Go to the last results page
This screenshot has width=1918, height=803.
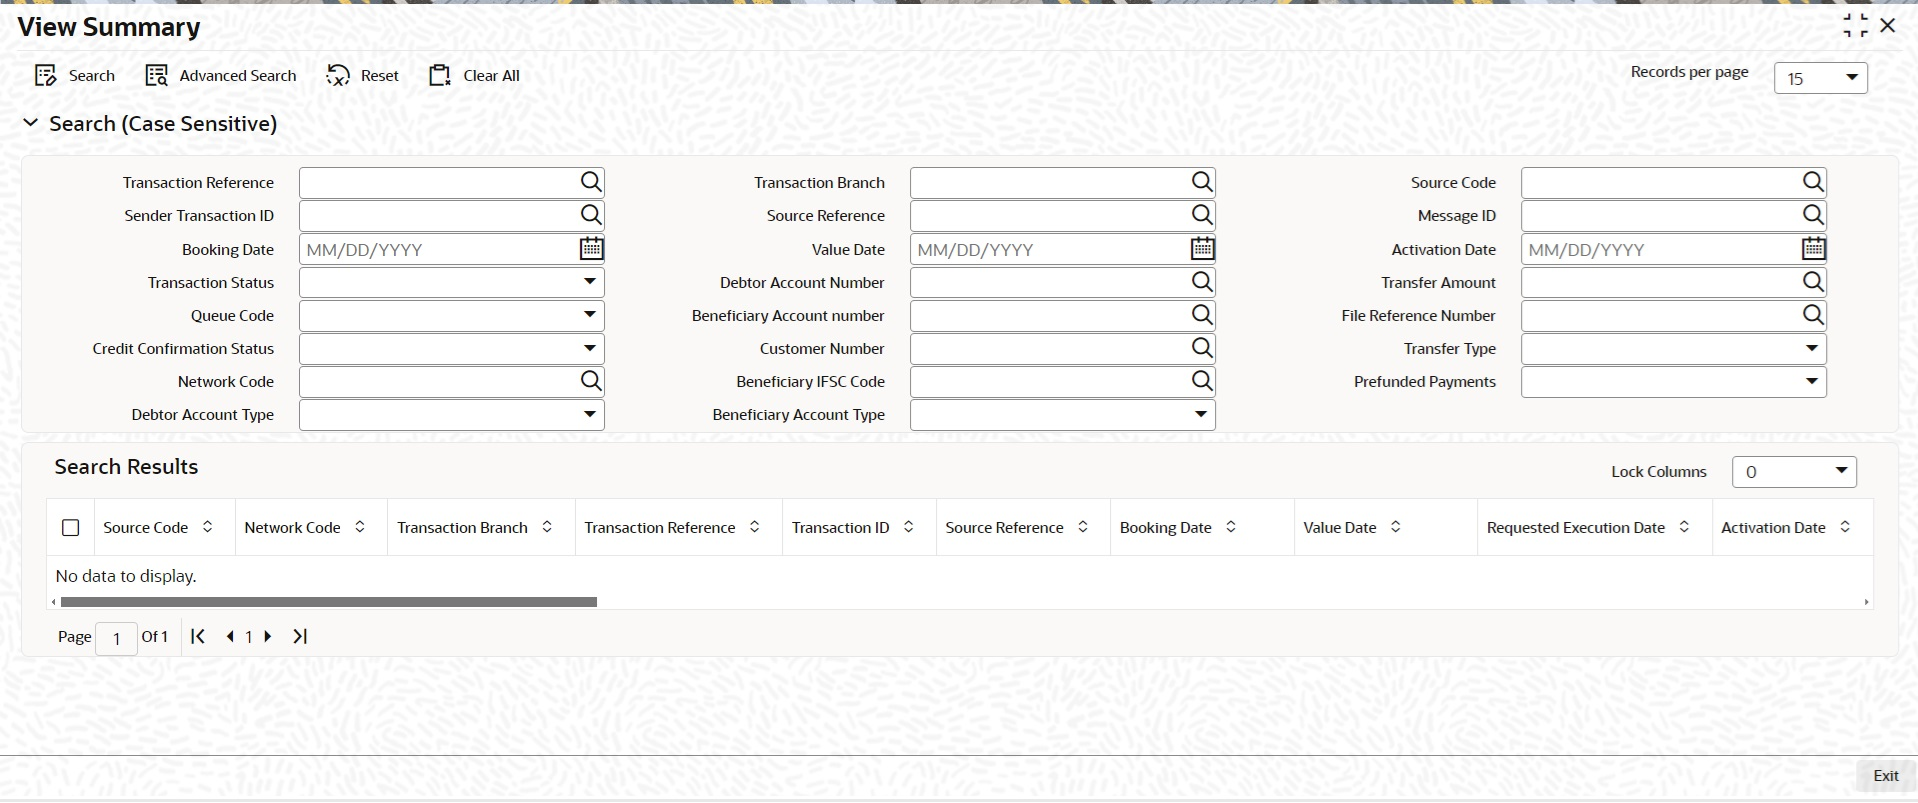pos(300,636)
